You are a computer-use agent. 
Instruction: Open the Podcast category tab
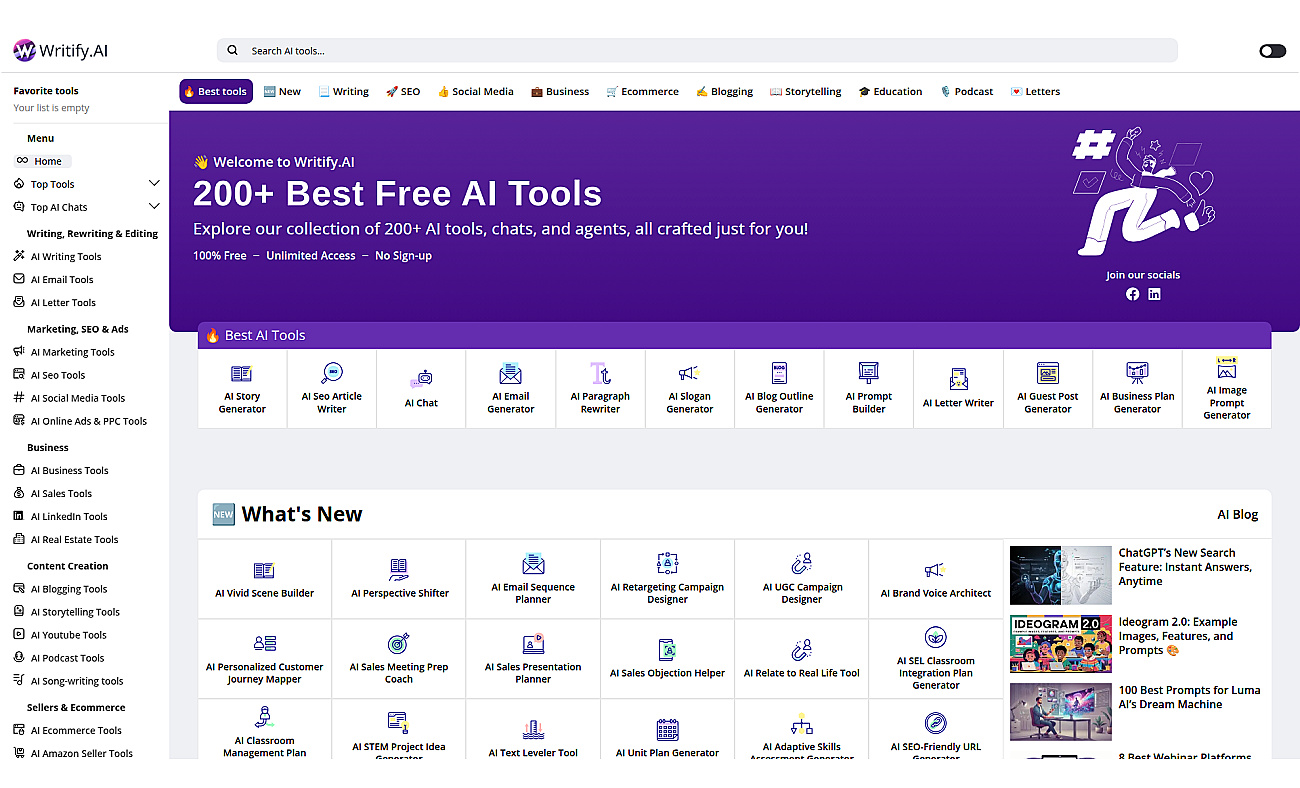pos(967,91)
